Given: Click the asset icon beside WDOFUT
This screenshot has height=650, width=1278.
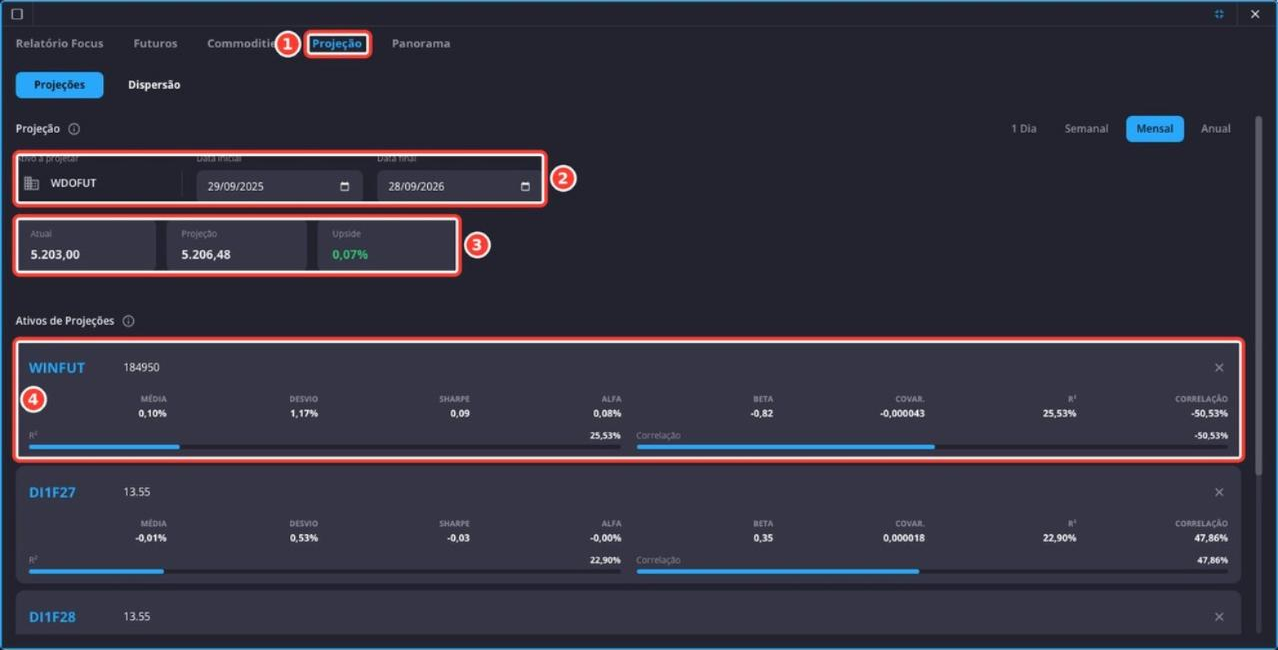Looking at the screenshot, I should click(x=31, y=184).
